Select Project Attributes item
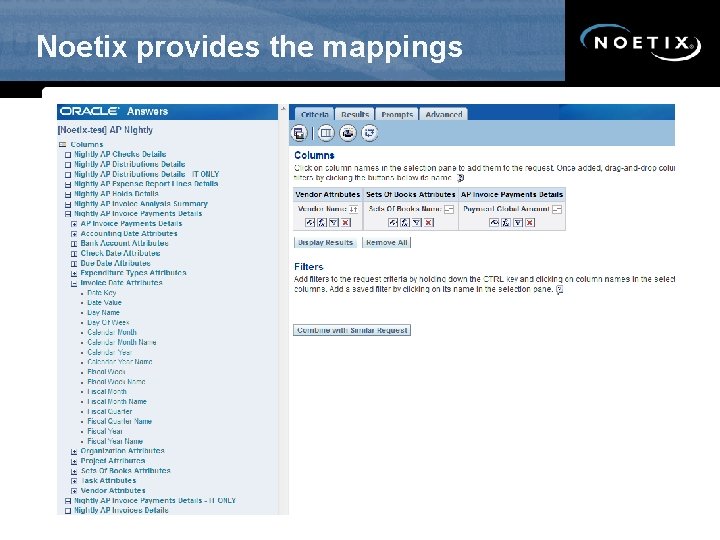 click(x=113, y=461)
